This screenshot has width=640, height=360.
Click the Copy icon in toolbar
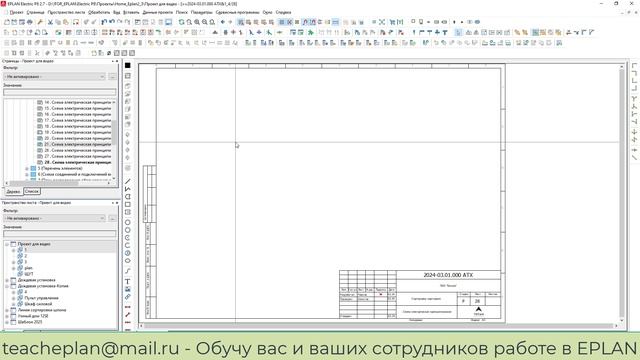click(x=58, y=22)
